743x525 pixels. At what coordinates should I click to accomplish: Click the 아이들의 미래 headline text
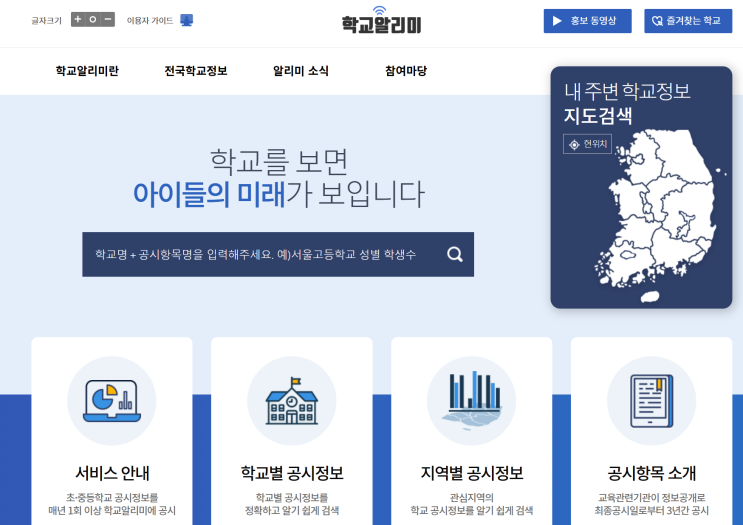point(209,194)
